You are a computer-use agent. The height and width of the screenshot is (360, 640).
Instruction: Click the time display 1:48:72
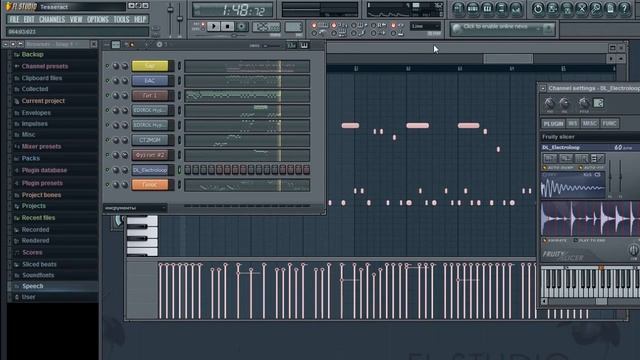coord(233,10)
